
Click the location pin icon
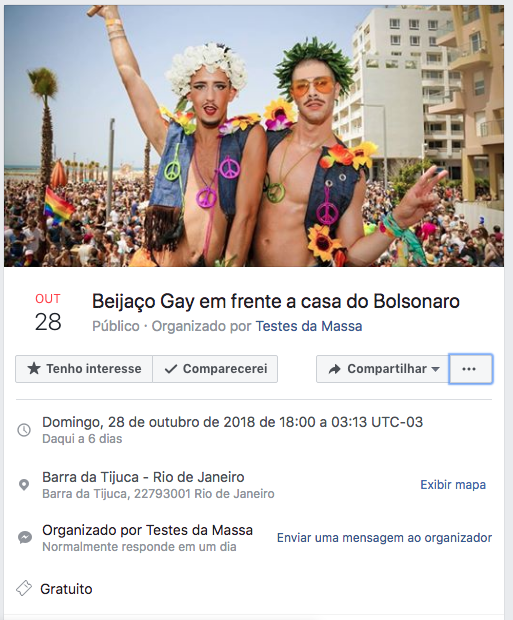(x=24, y=485)
